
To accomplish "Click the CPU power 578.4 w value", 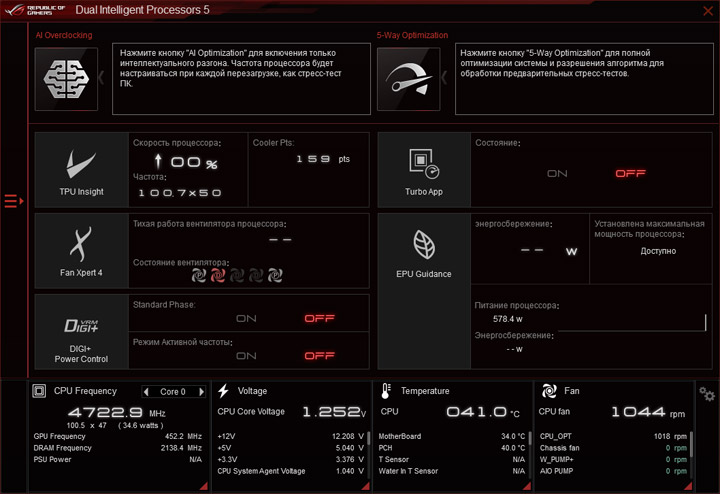I will point(507,319).
